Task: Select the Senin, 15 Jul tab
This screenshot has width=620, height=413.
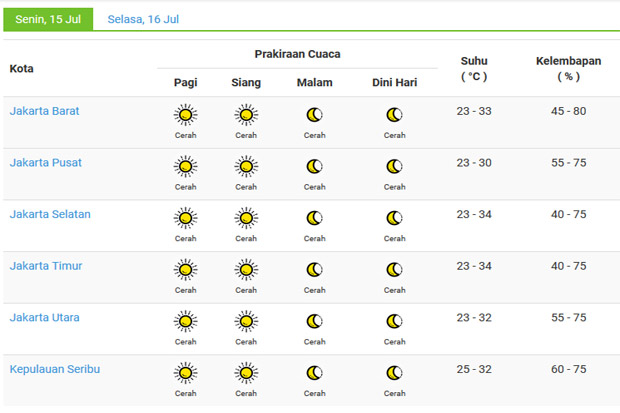Action: pos(48,19)
